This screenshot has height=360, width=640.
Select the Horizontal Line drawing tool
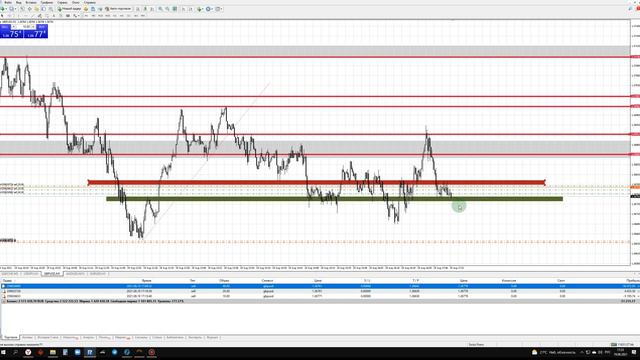coord(25,16)
